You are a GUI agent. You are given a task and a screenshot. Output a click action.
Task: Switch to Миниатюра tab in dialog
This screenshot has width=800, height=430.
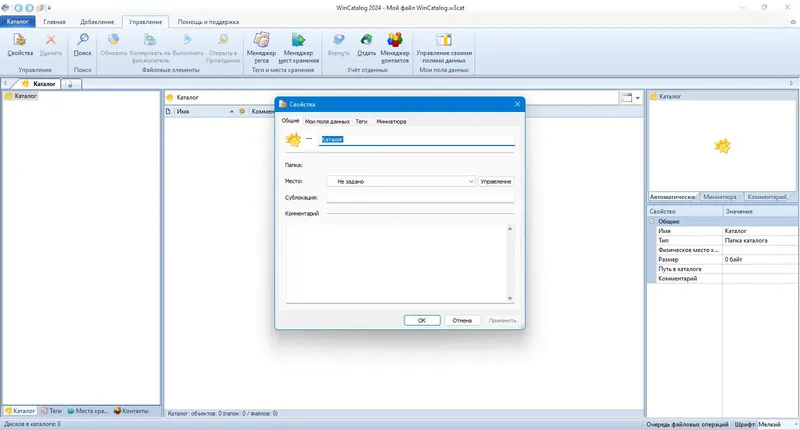tap(391, 121)
